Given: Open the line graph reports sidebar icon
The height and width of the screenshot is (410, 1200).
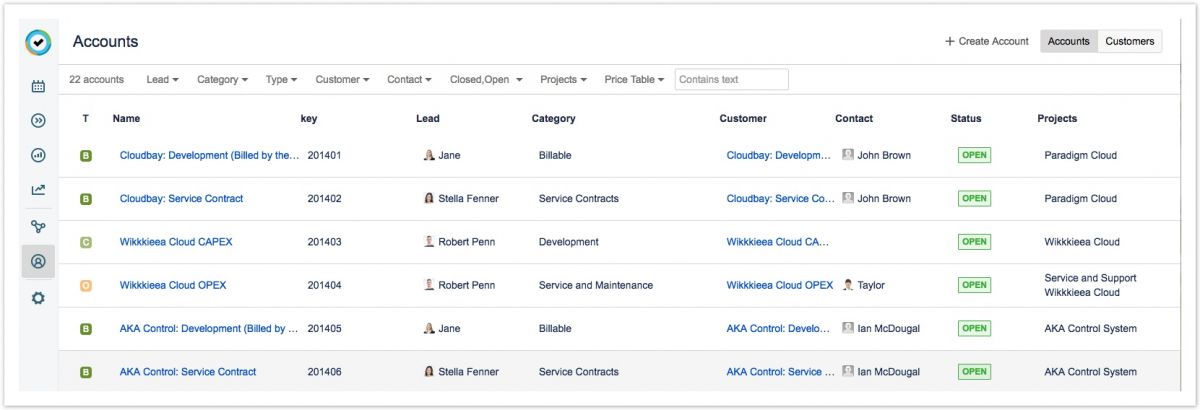Looking at the screenshot, I should tap(38, 190).
